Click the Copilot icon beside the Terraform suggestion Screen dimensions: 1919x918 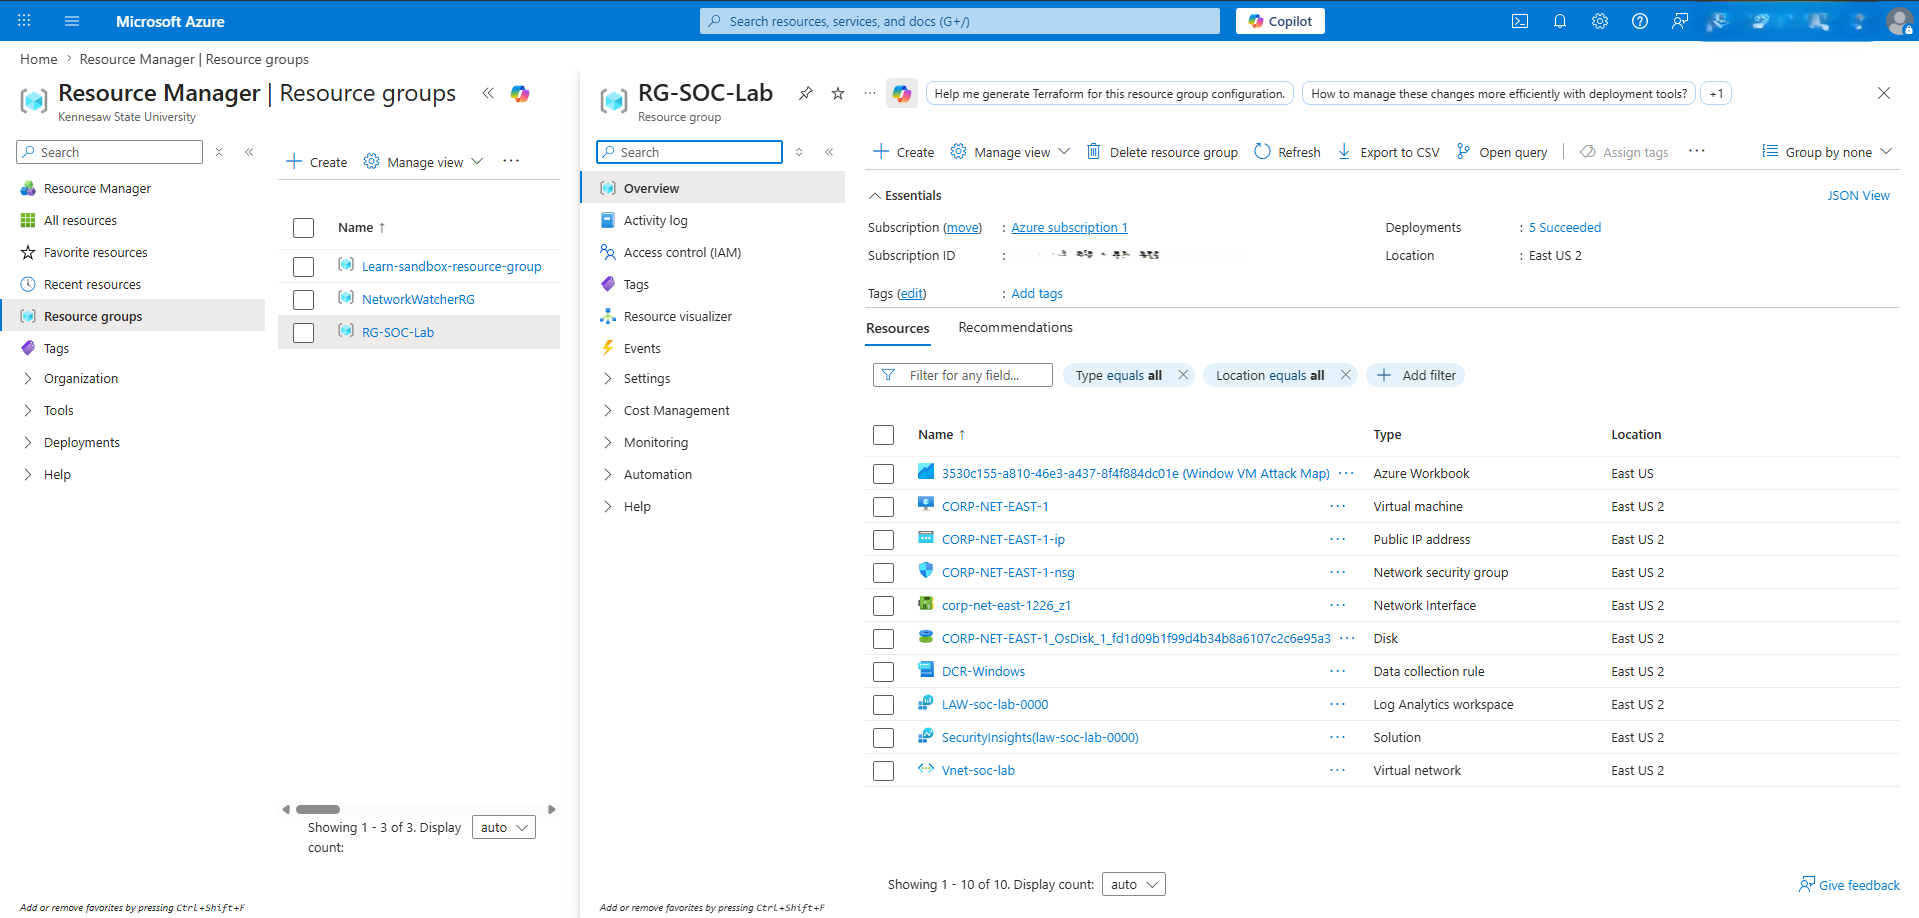click(902, 93)
